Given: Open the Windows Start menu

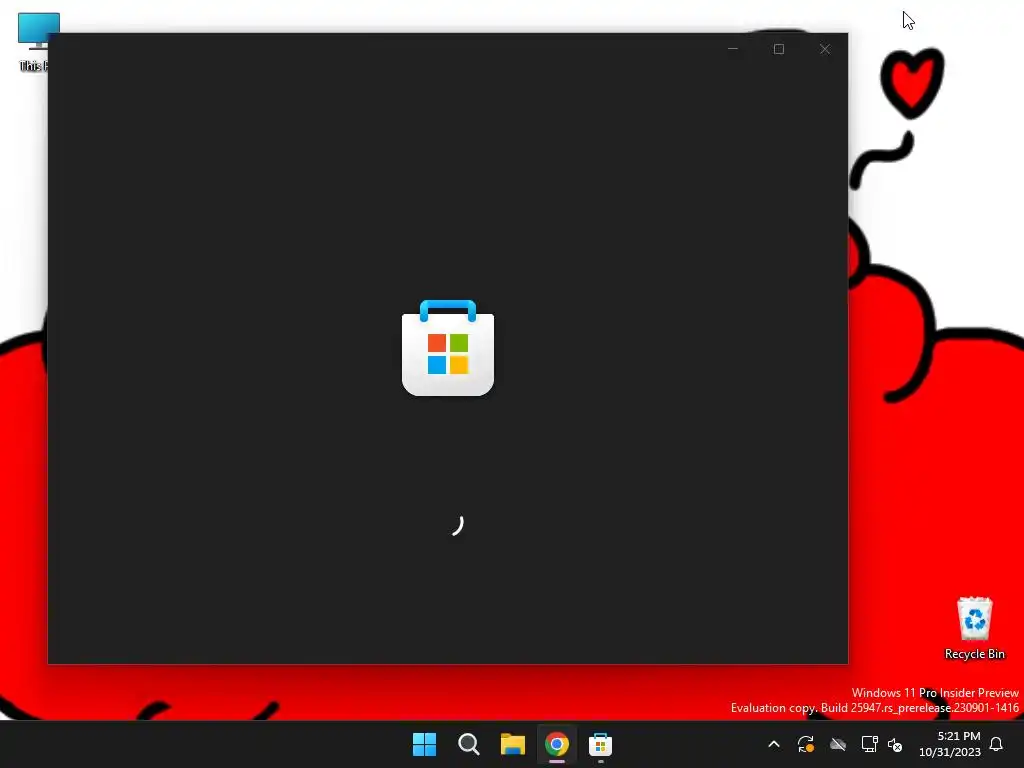Looking at the screenshot, I should point(424,744).
